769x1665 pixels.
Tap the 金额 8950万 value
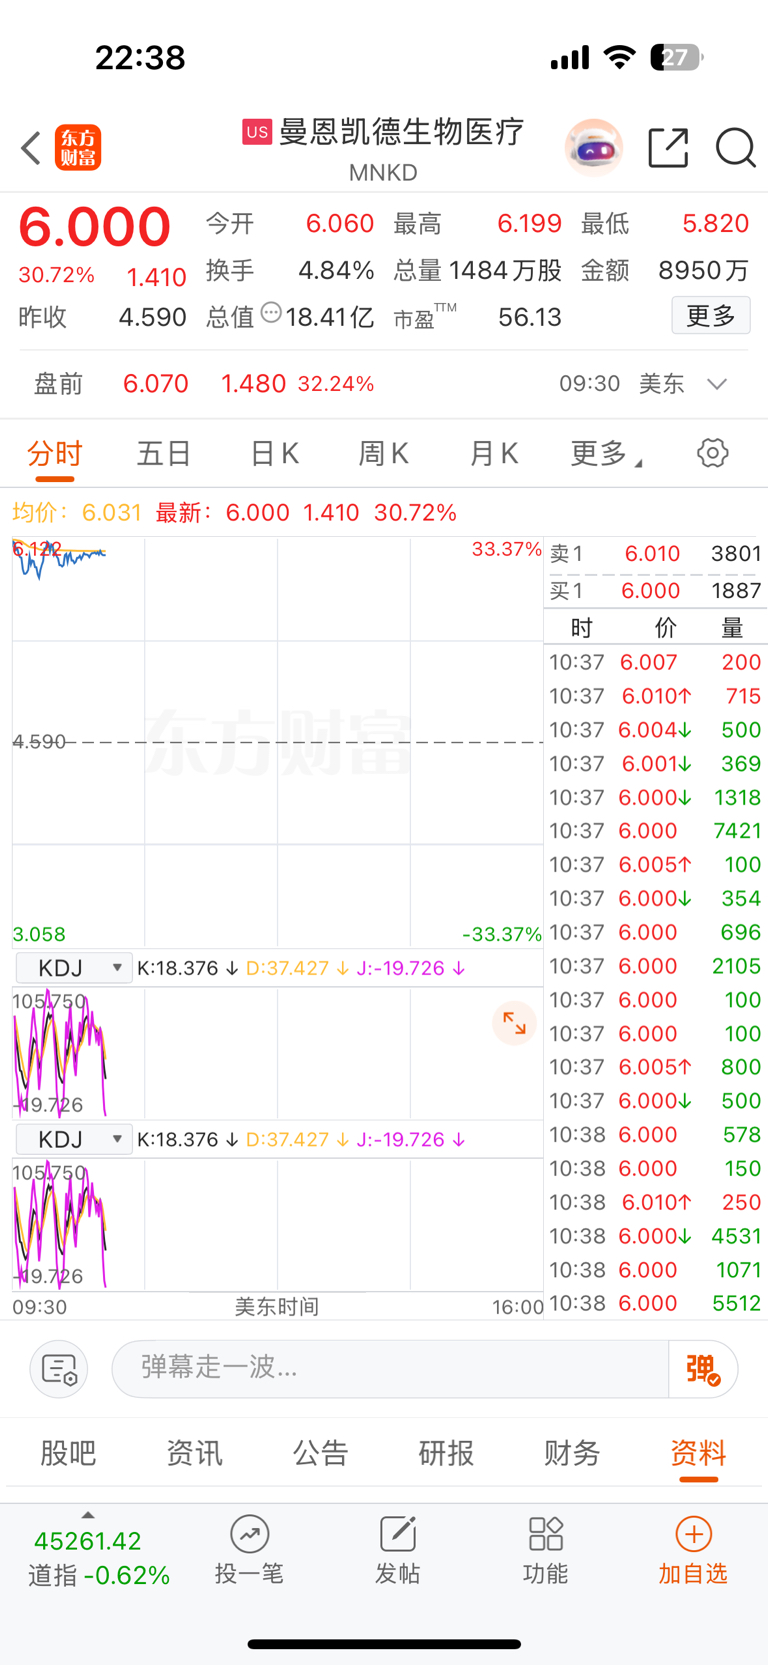click(704, 271)
